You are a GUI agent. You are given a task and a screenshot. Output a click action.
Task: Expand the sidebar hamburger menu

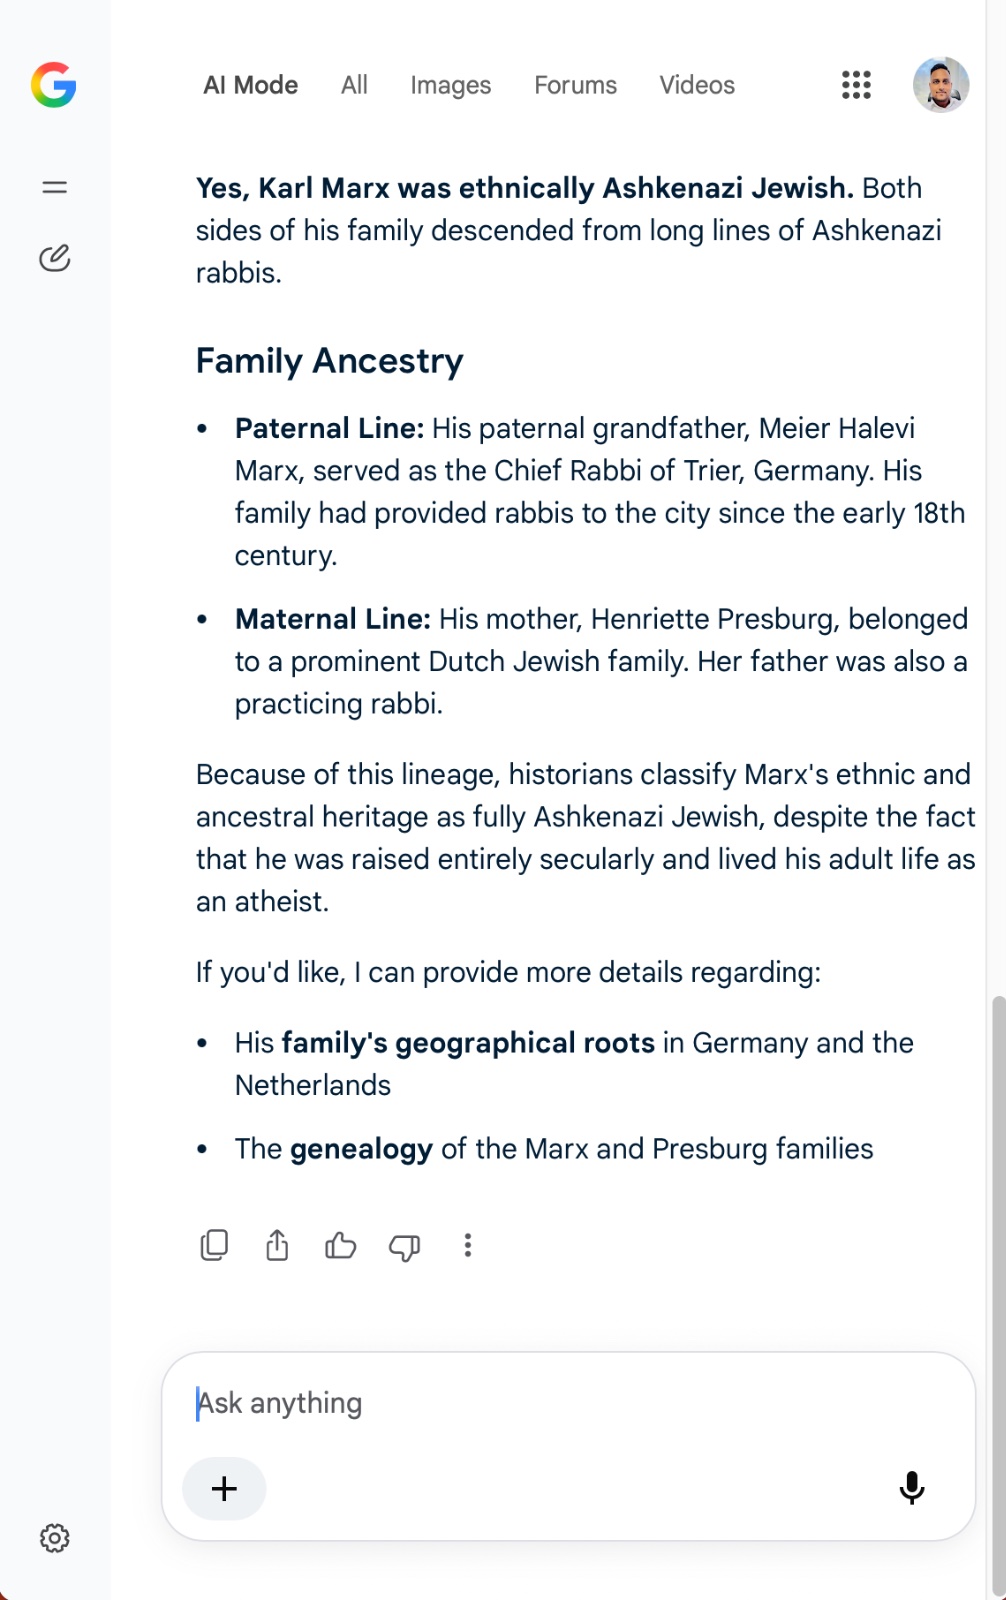click(x=55, y=187)
